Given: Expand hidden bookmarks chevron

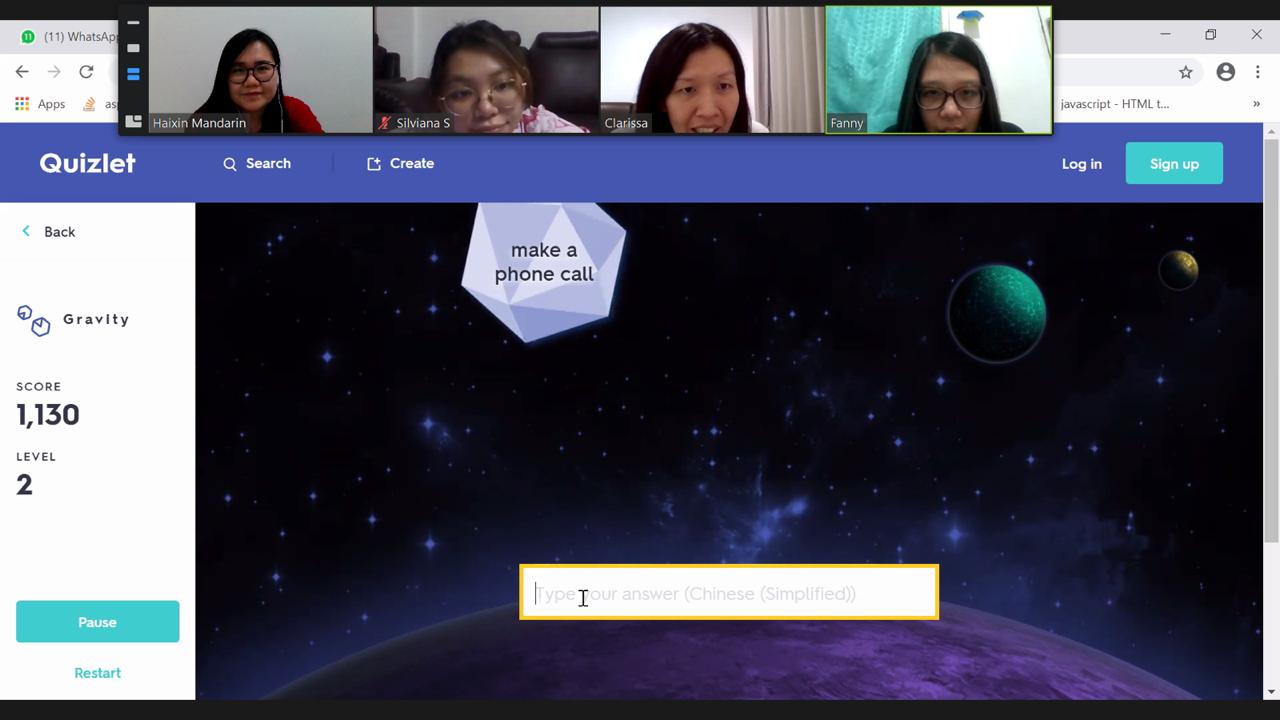Looking at the screenshot, I should tap(1257, 104).
